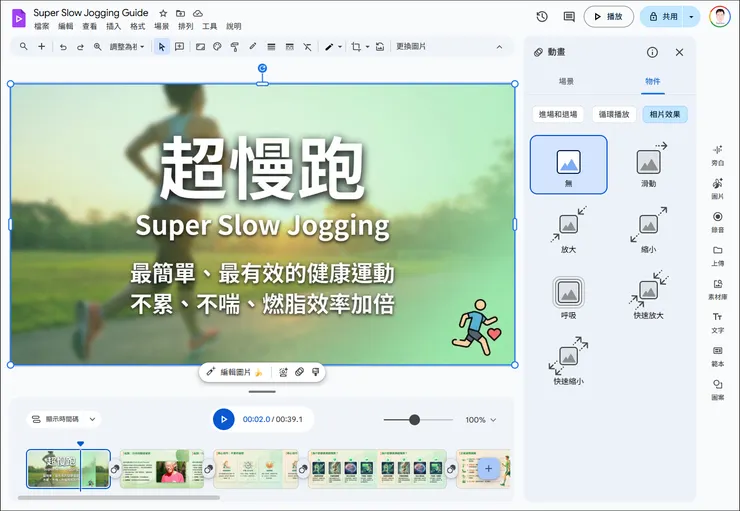
Task: Select the 循環播放 chip
Action: (614, 114)
